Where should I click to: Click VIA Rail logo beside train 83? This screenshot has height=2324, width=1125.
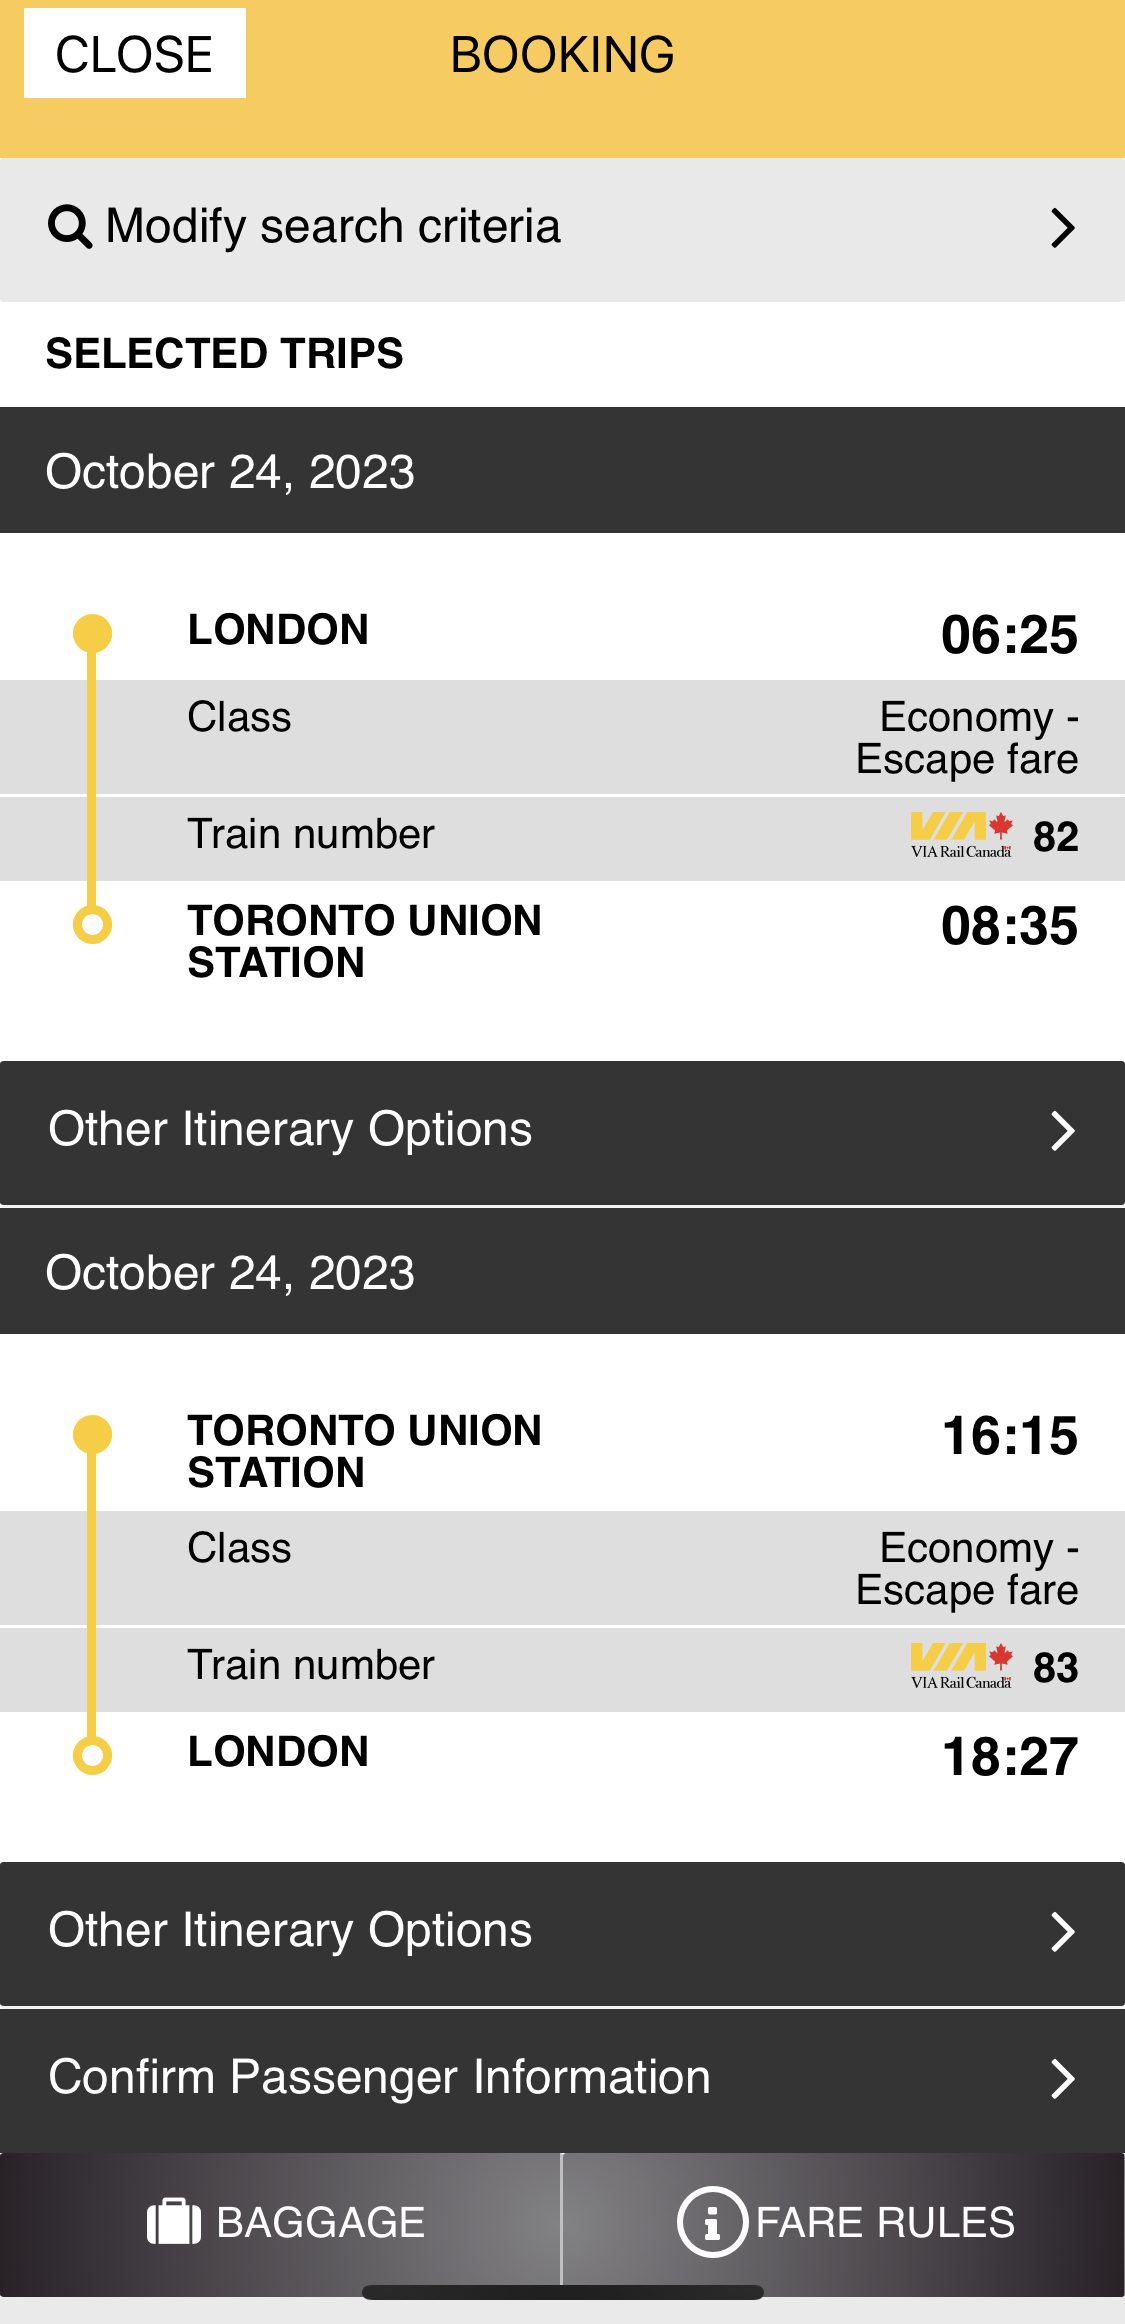tap(961, 1666)
